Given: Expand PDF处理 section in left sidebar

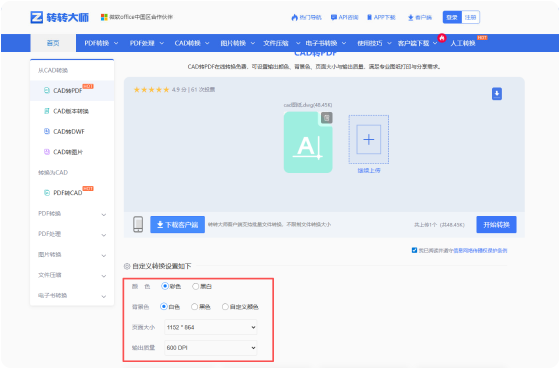Looking at the screenshot, I should click(72, 234).
